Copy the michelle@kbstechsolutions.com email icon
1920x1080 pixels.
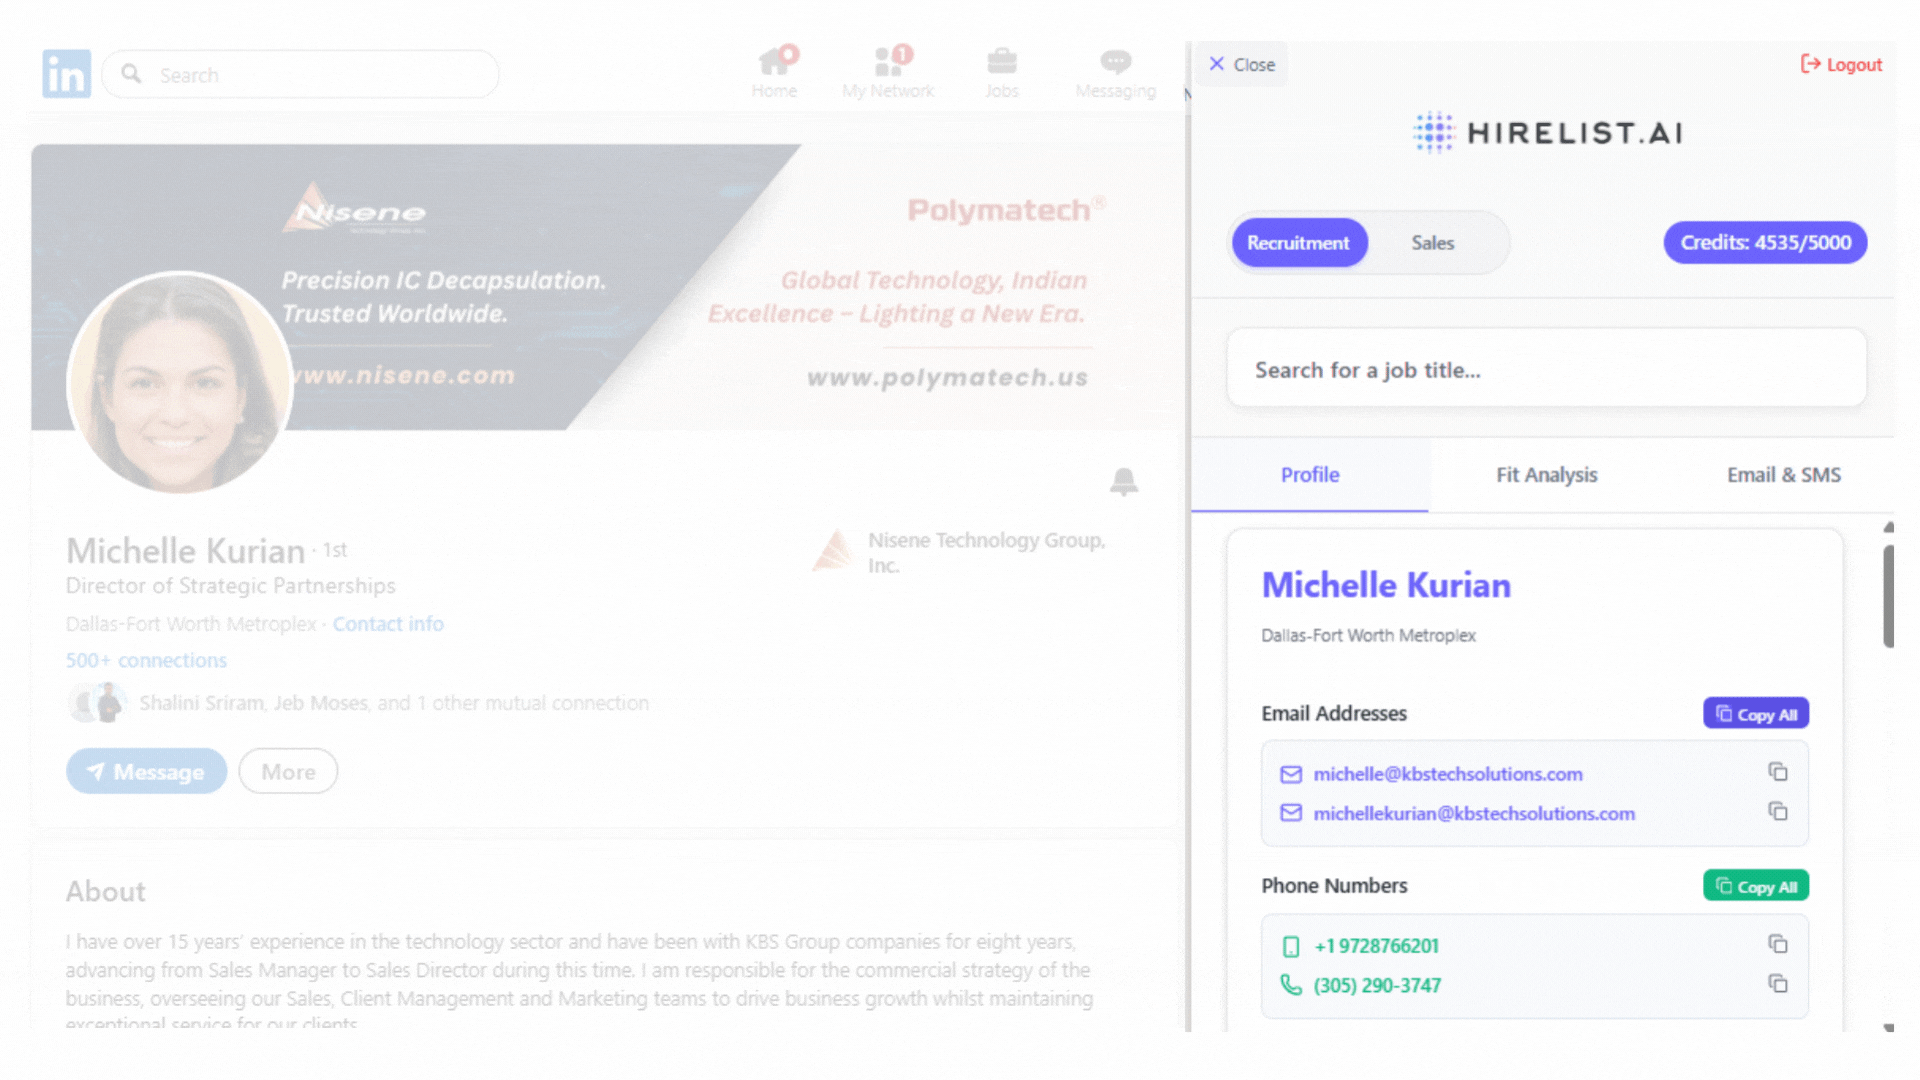click(x=1777, y=772)
